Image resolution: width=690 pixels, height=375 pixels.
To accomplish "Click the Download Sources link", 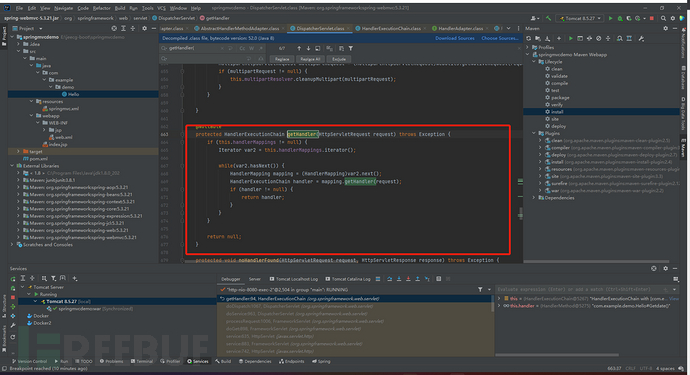I will tap(455, 38).
